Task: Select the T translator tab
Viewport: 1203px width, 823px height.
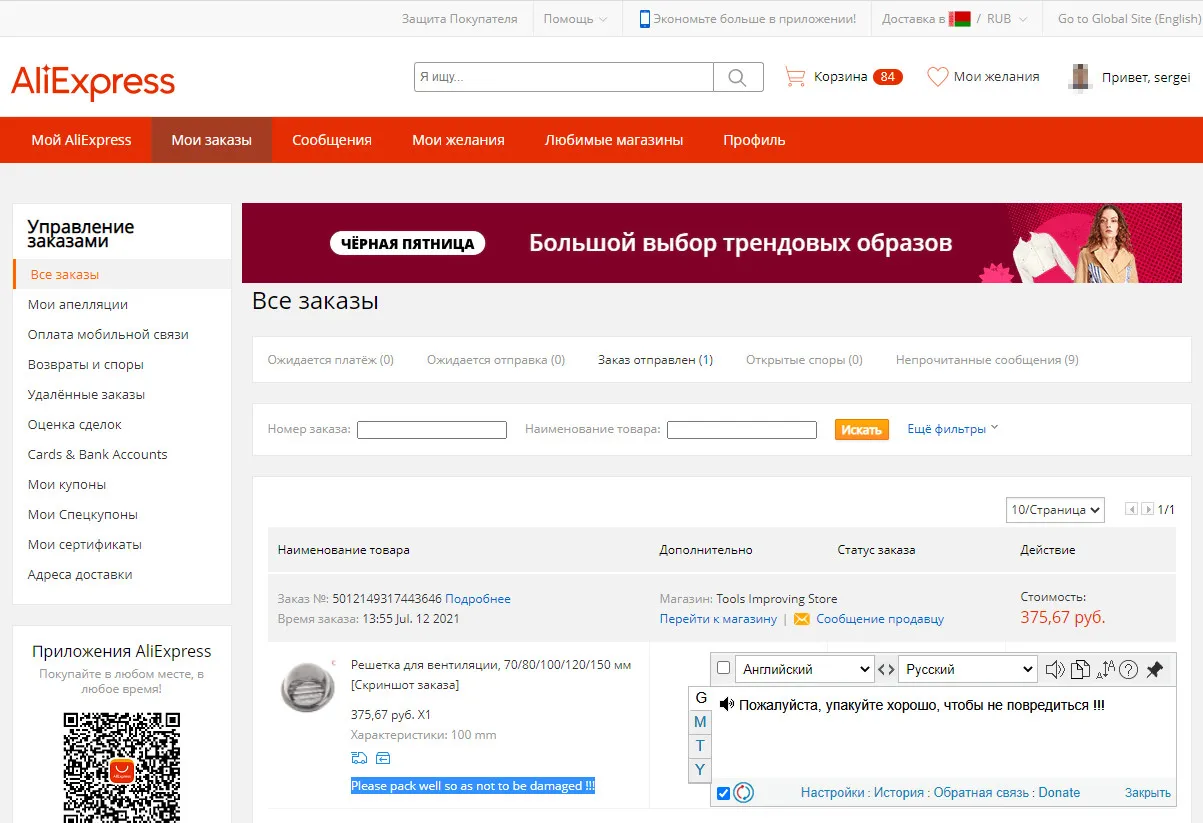Action: coord(701,746)
